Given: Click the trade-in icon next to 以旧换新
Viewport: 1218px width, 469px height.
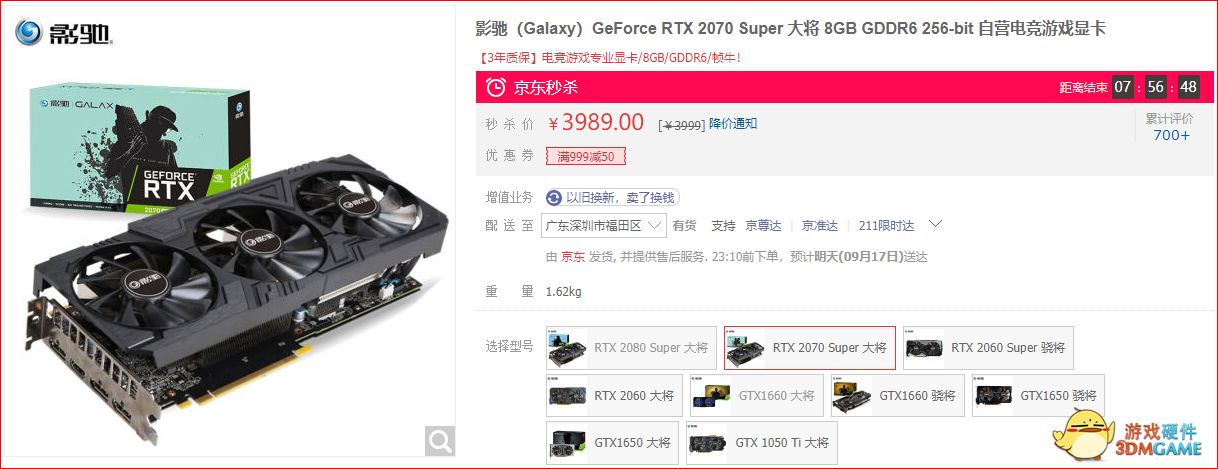Looking at the screenshot, I should pos(554,197).
